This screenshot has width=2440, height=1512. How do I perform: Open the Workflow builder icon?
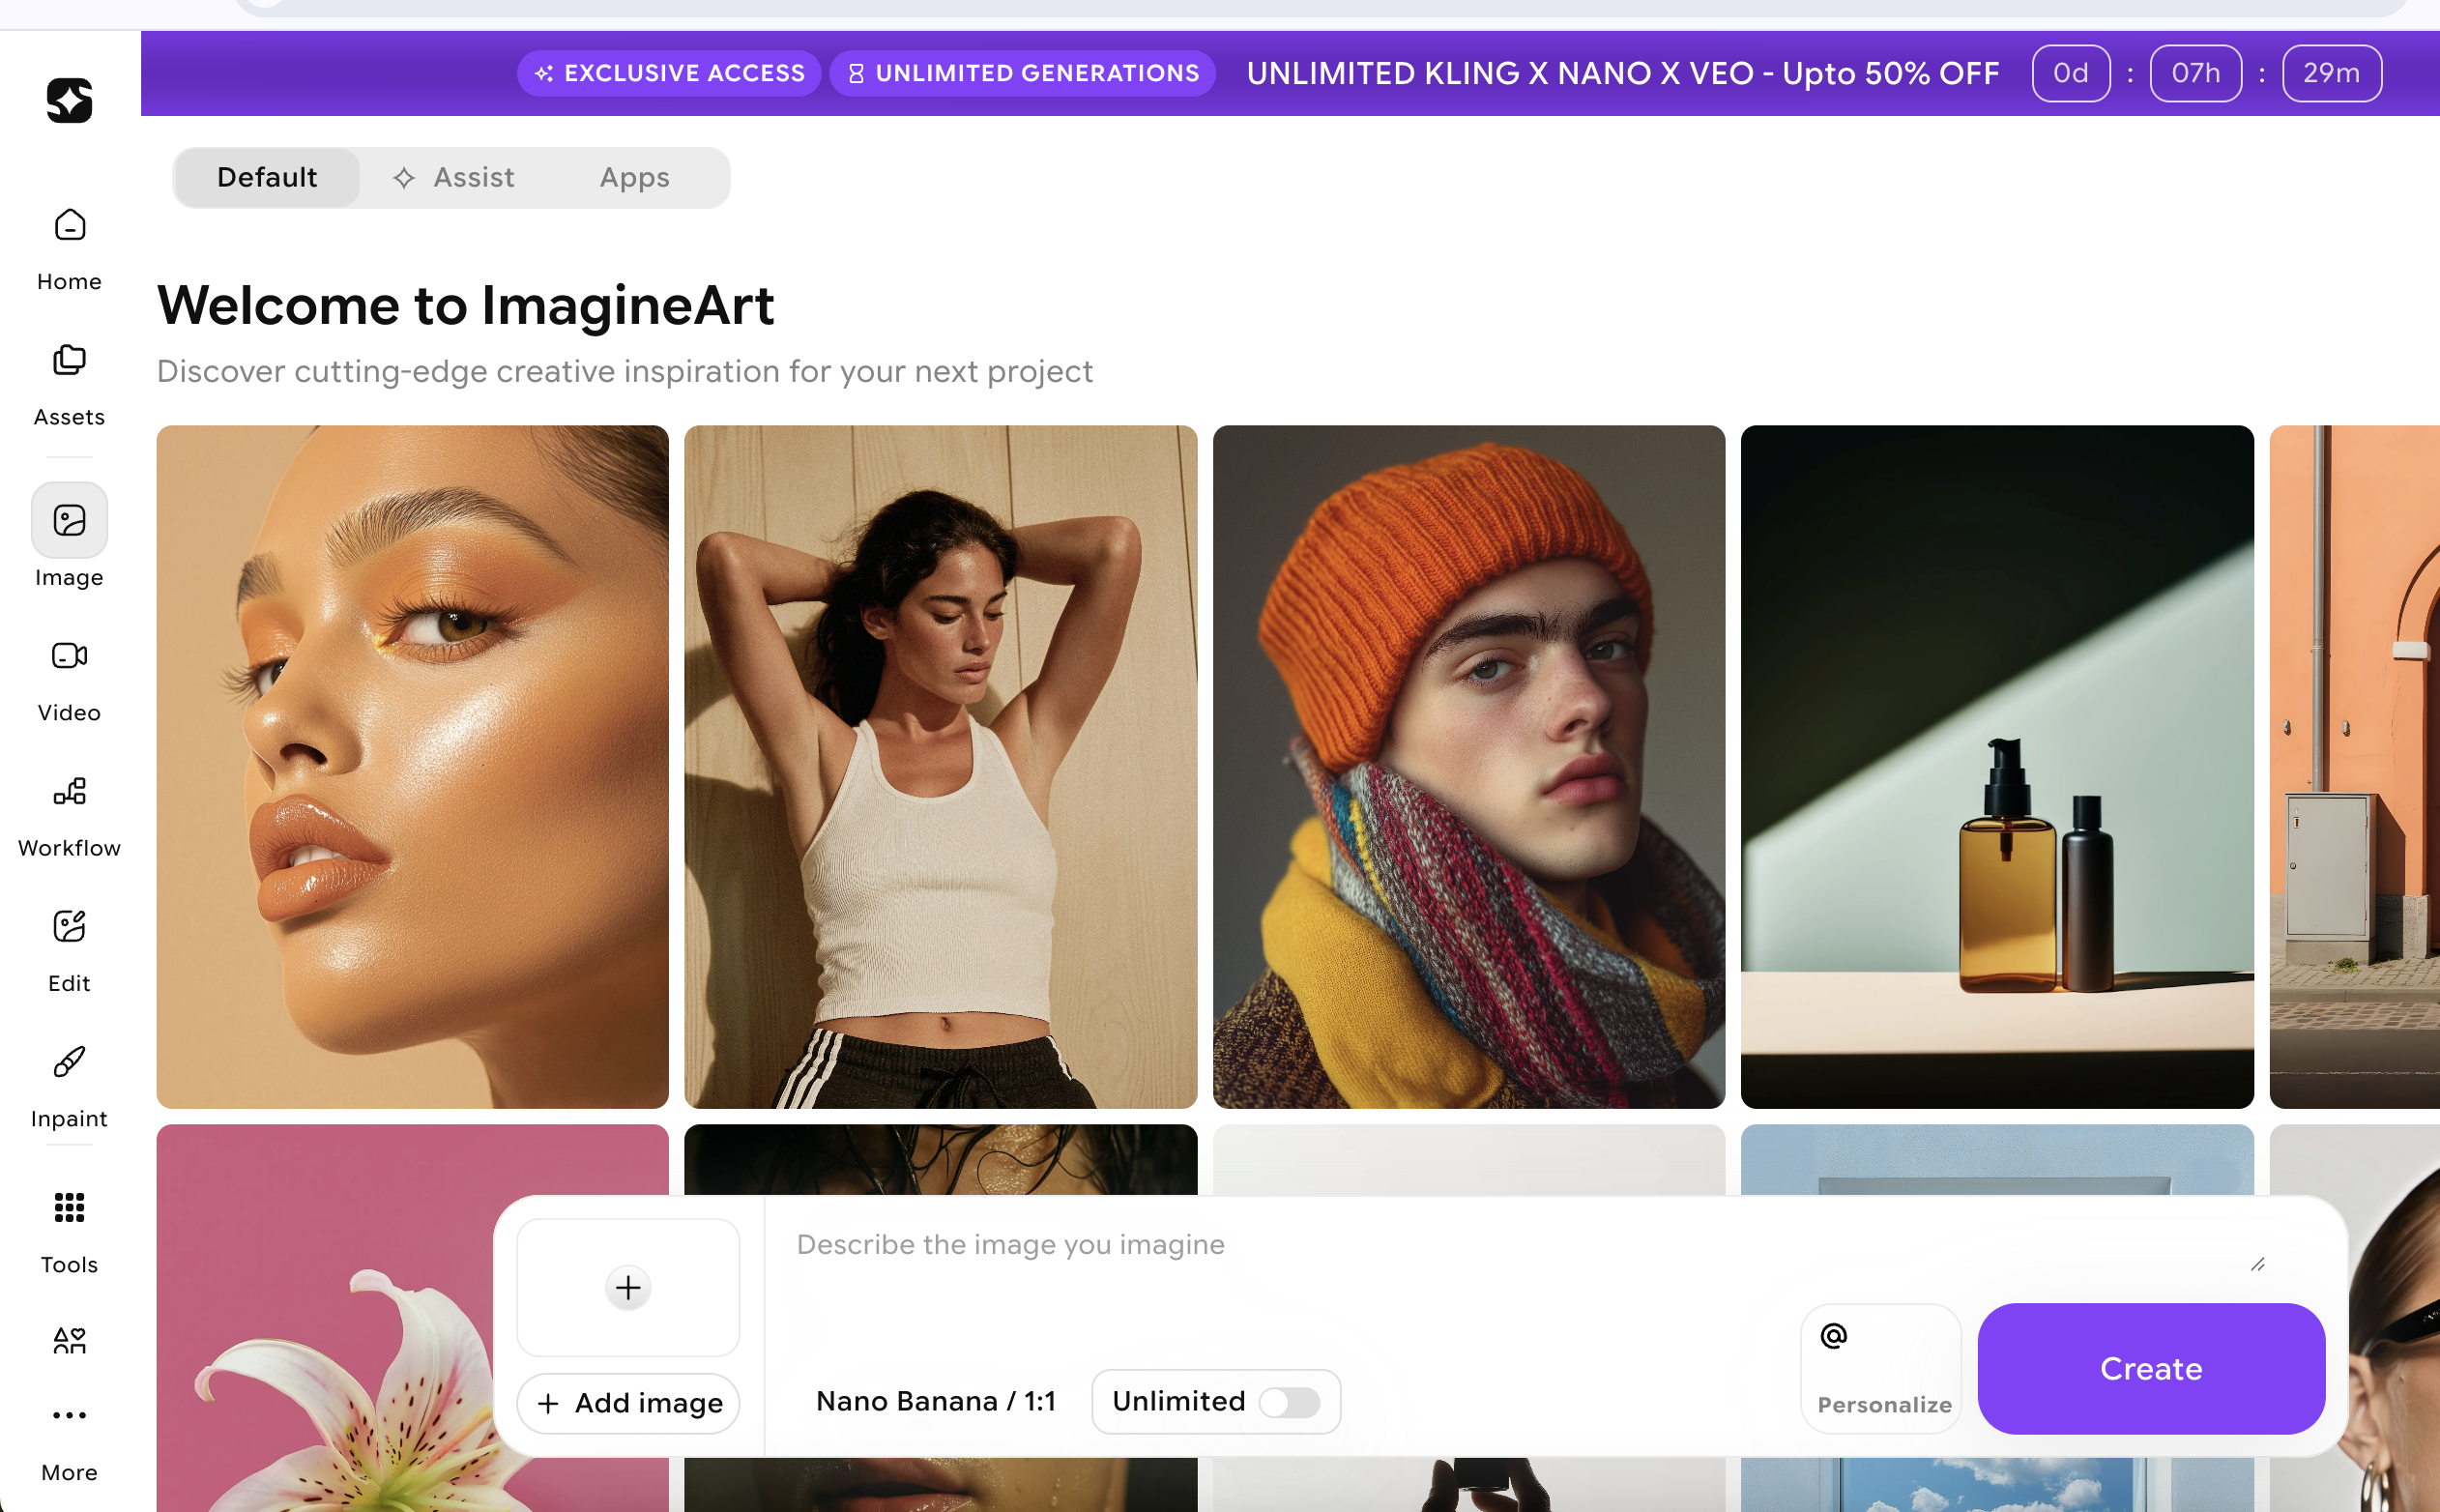point(69,792)
